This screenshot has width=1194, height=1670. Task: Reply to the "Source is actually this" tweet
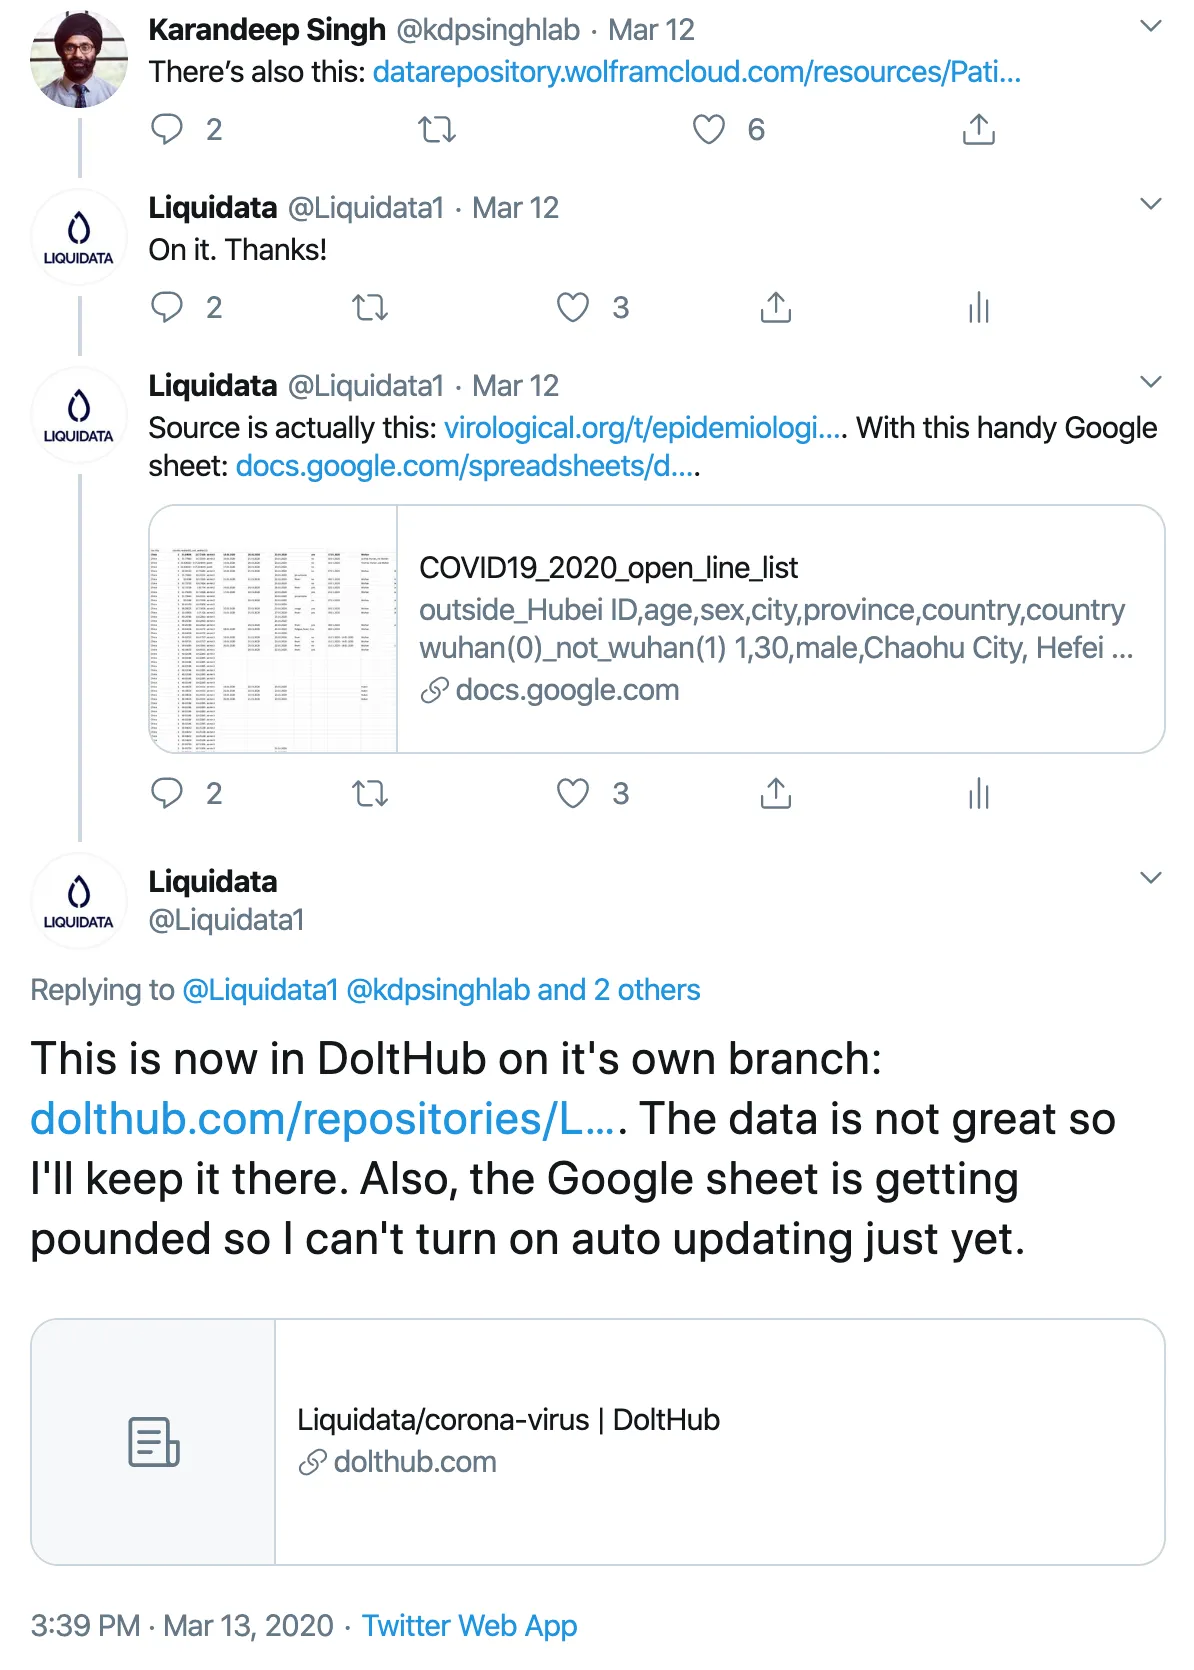[167, 794]
